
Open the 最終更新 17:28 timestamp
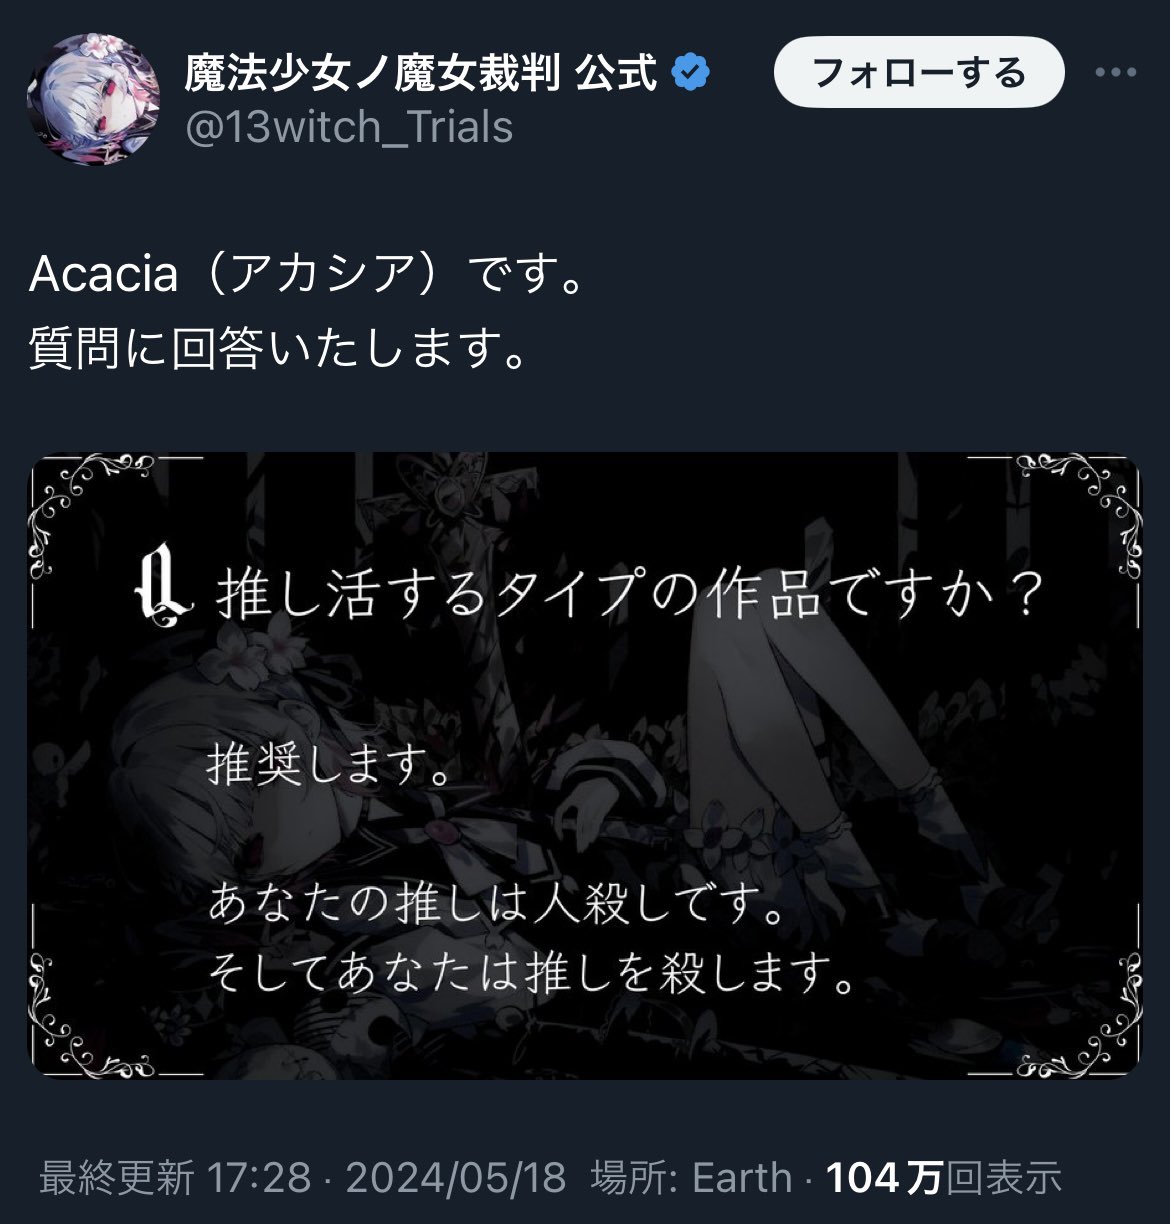[175, 1178]
